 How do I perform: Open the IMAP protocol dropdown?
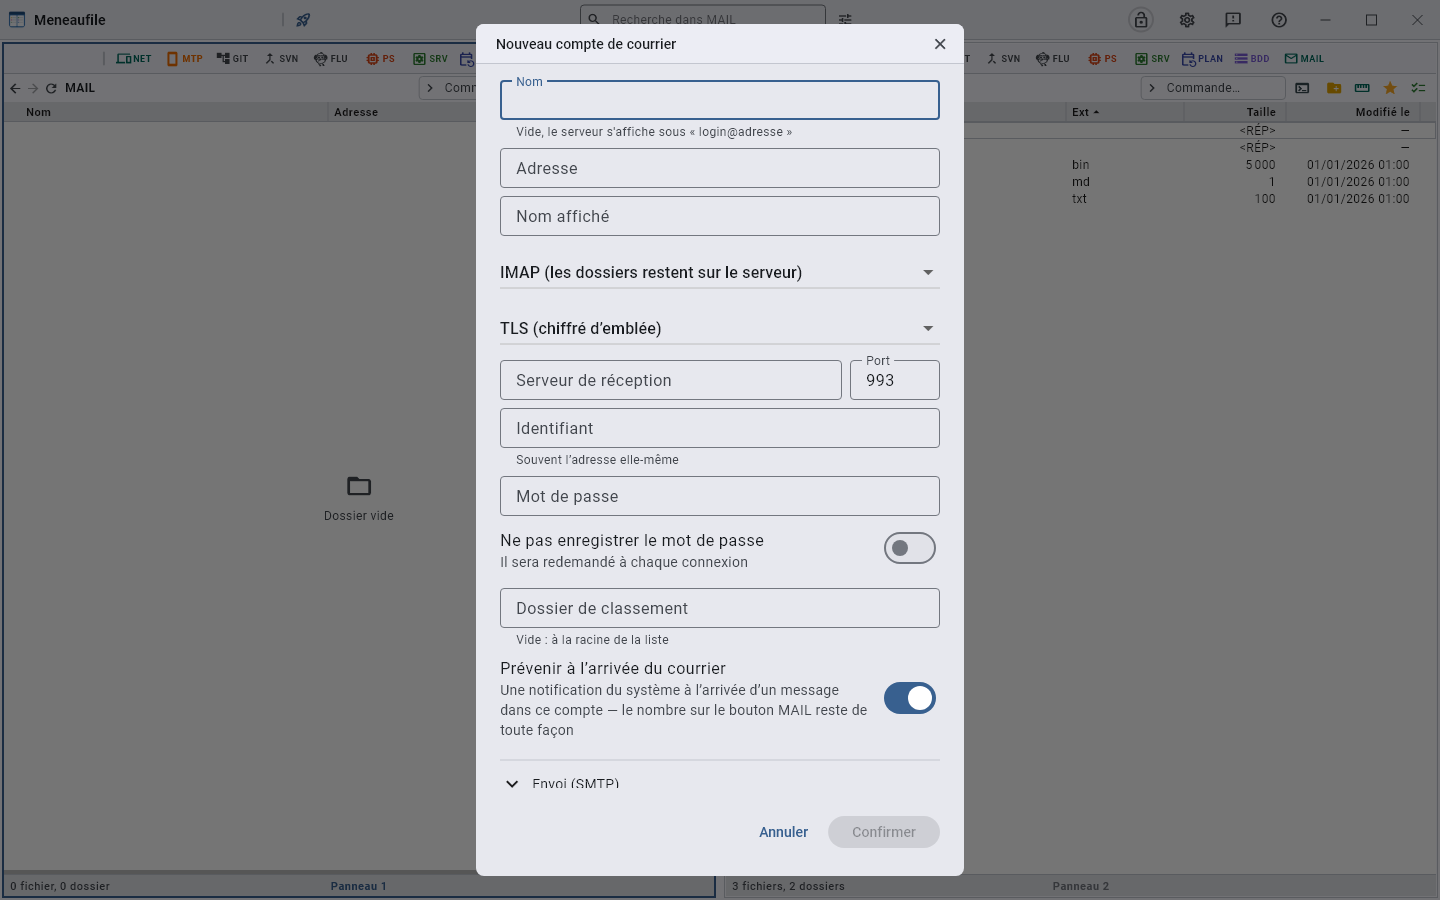[720, 272]
